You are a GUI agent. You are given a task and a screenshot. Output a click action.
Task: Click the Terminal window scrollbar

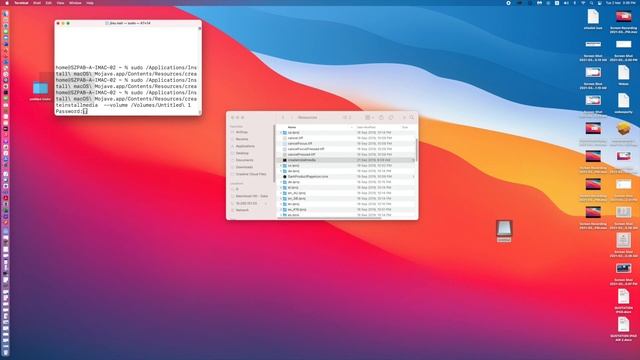(200, 70)
